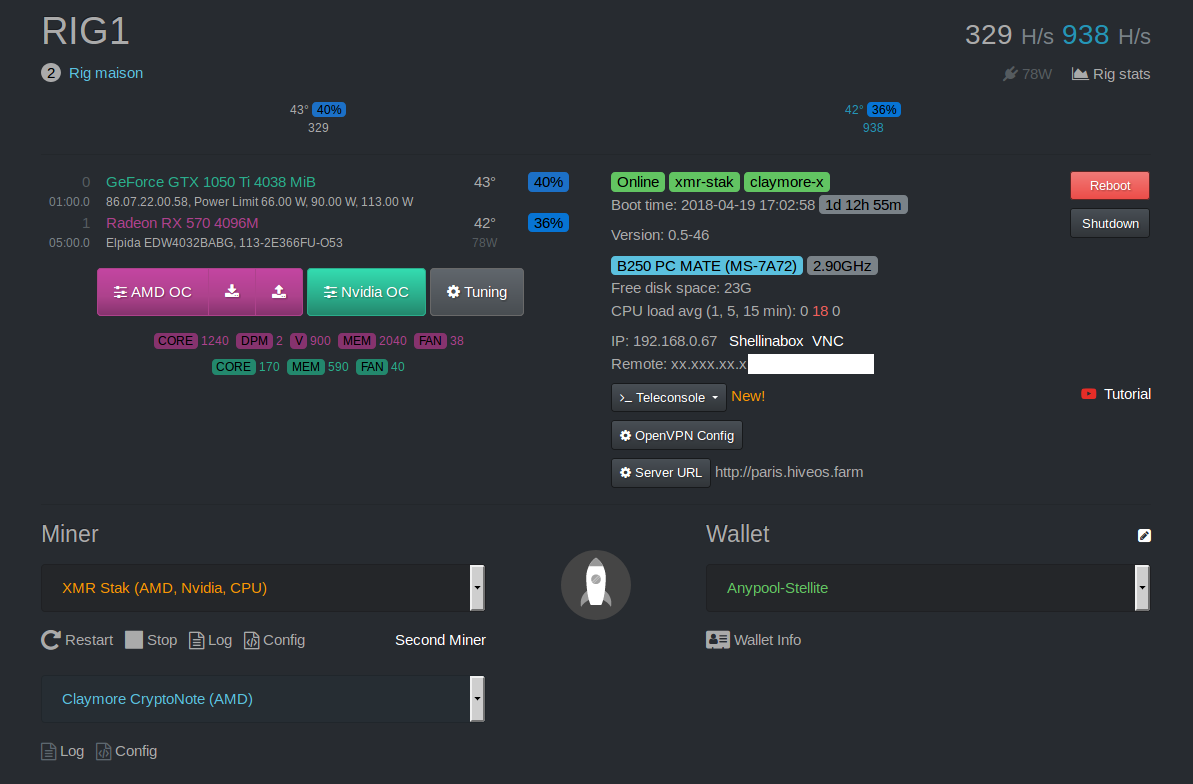The image size is (1193, 784).
Task: Open the Tuning settings button
Action: pos(476,292)
